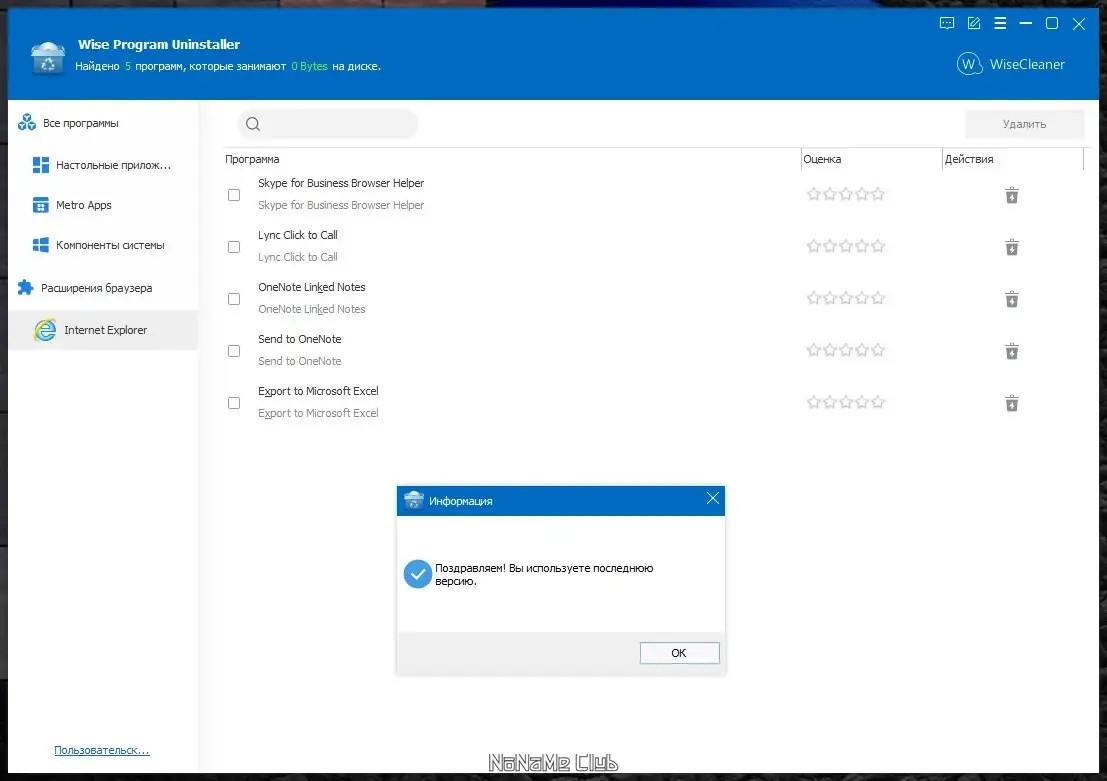Screen dimensions: 1107x781
Task: Click the Поздравляем message text in dialog
Action: tap(544, 575)
